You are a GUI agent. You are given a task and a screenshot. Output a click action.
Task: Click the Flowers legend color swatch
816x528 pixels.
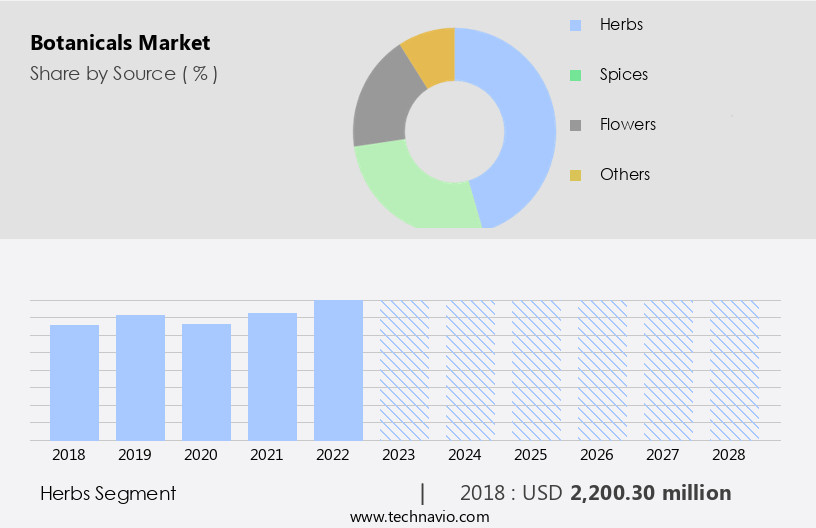(575, 125)
